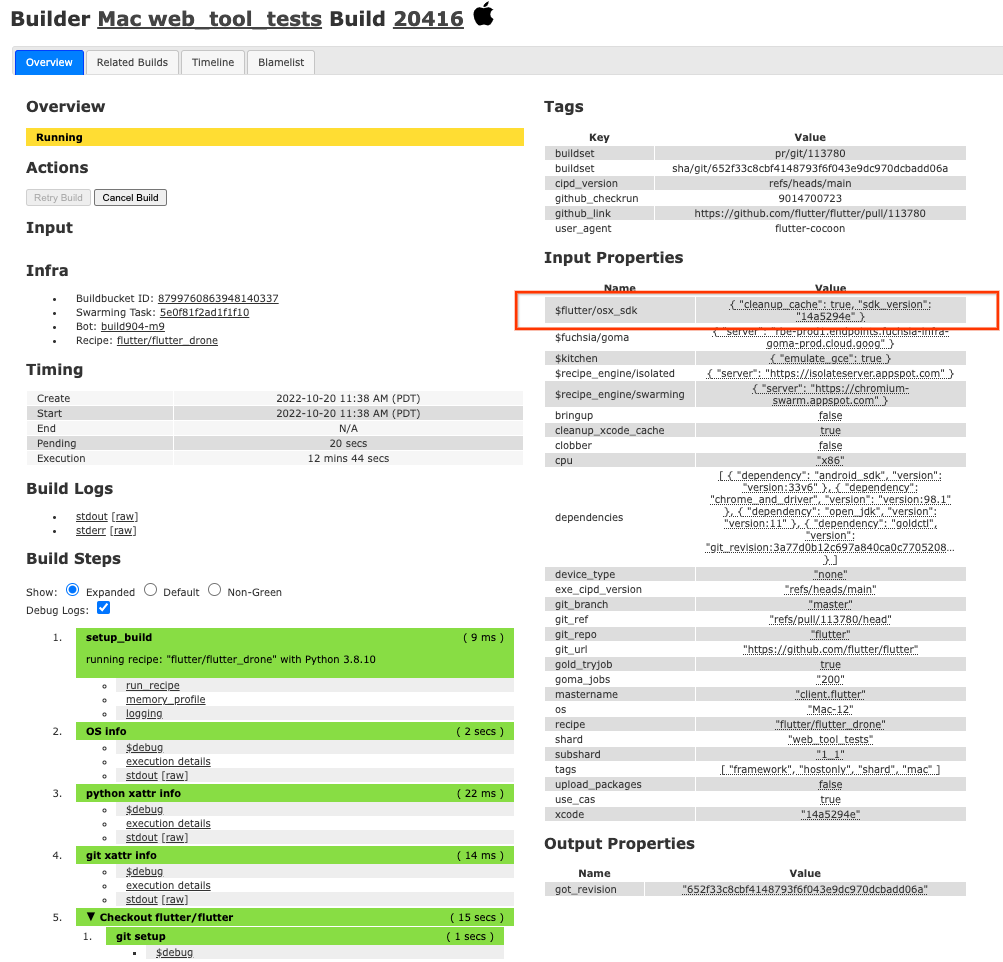Select the Default show option
1003x962 pixels.
[x=150, y=591]
